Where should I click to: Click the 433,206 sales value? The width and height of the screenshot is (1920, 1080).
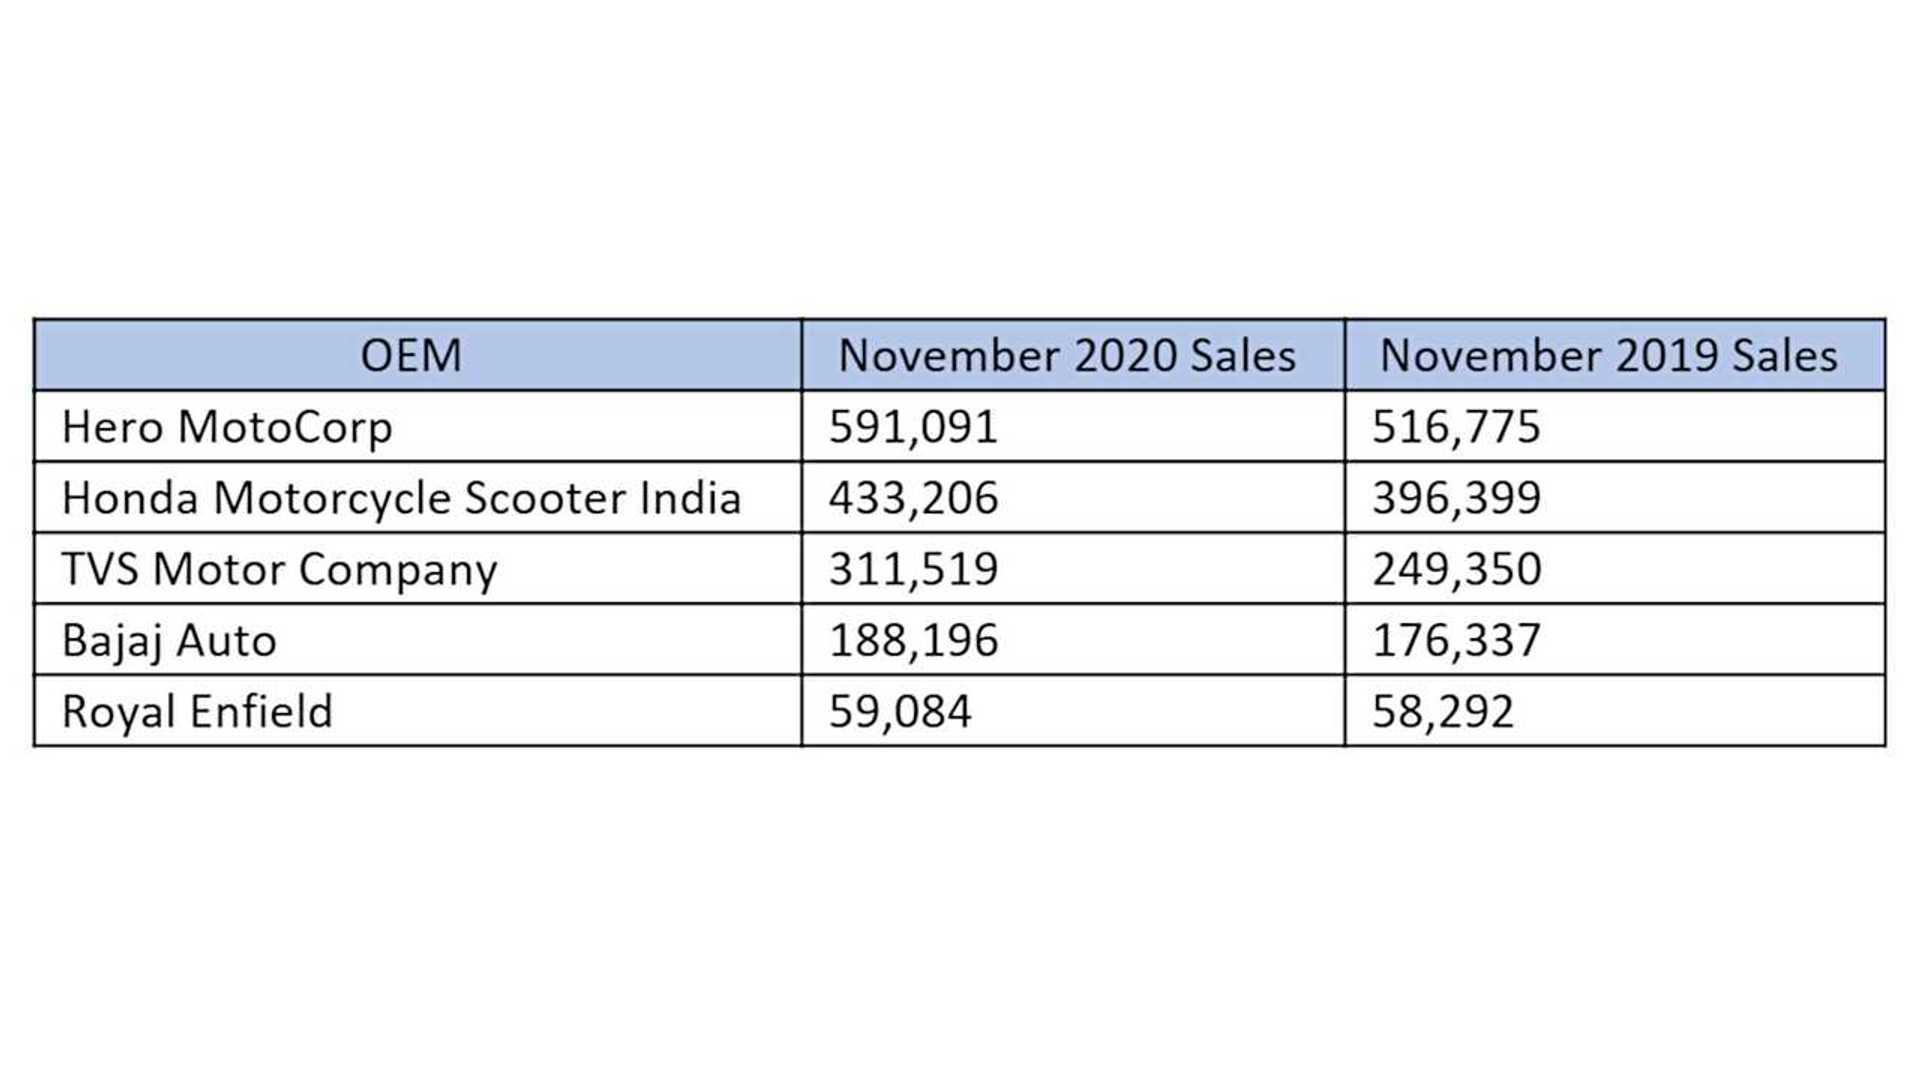pos(913,498)
